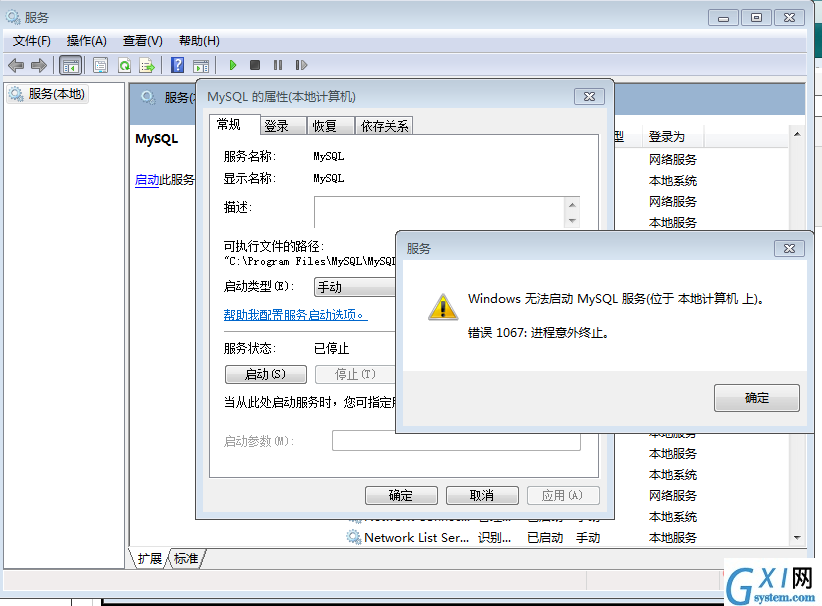Switch to the 标准 view tab
The height and width of the screenshot is (606, 822).
(186, 559)
